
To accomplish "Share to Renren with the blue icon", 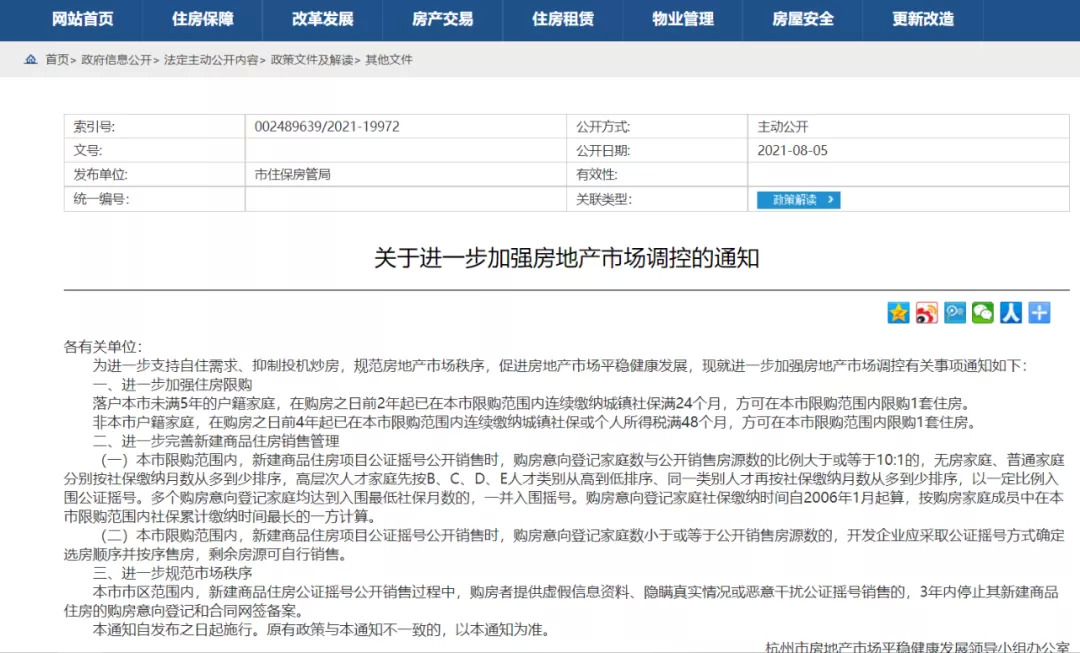I will coord(1011,313).
